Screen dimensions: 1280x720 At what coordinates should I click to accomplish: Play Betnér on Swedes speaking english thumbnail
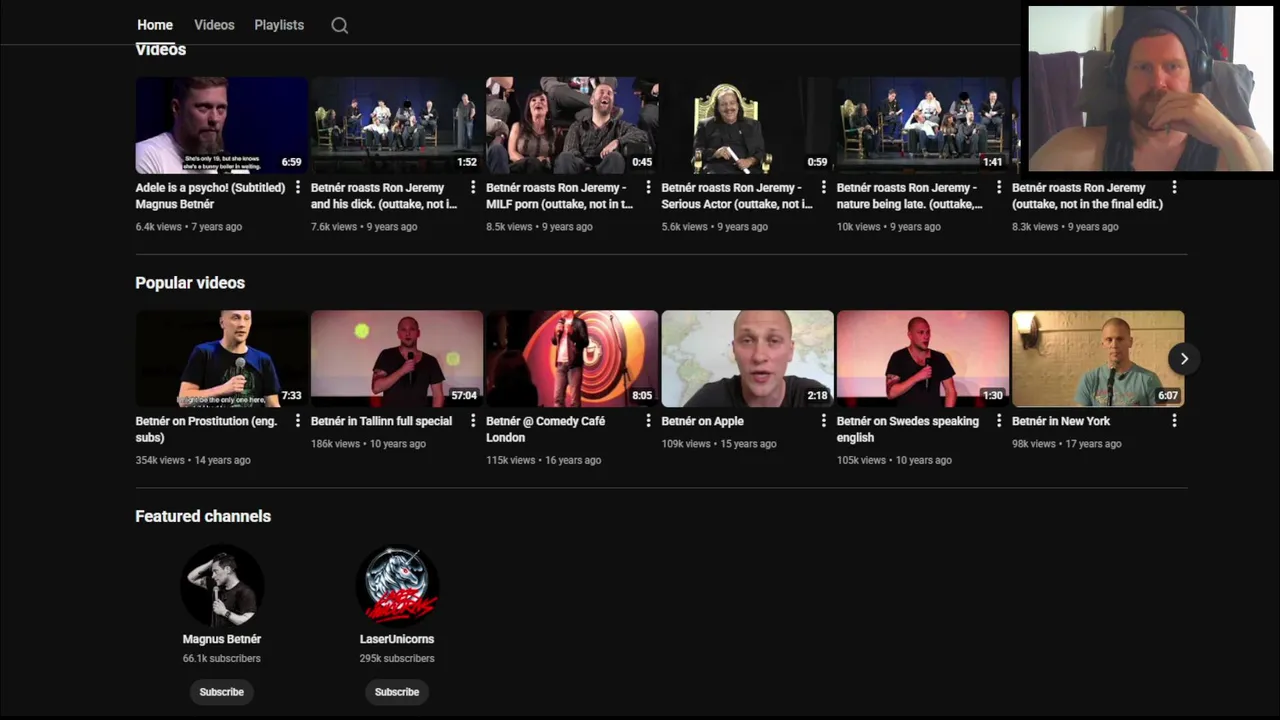(x=923, y=359)
